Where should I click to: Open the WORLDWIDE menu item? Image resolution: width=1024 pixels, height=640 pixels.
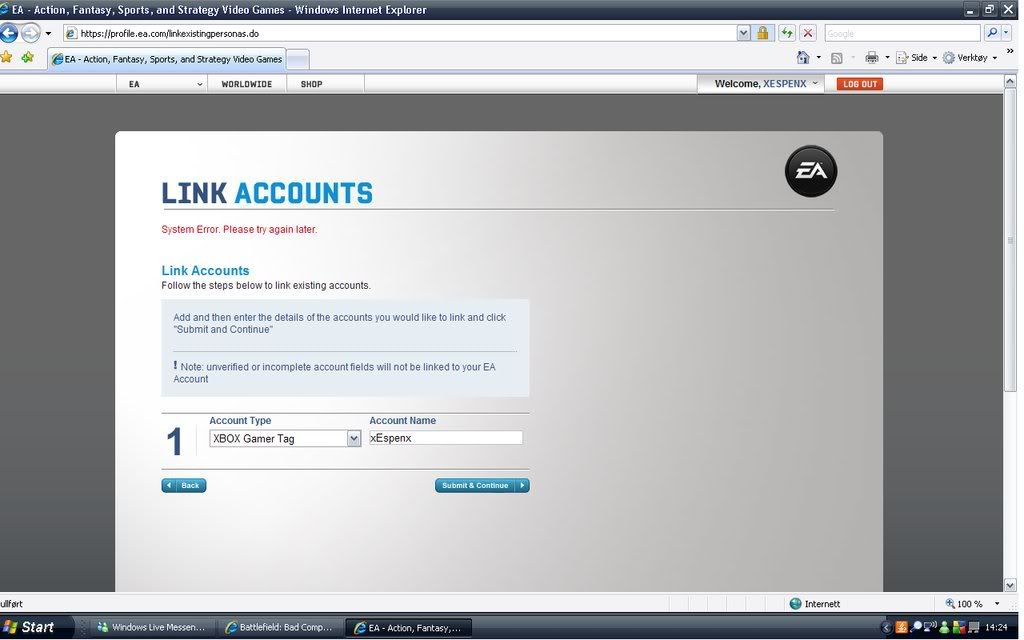(247, 84)
